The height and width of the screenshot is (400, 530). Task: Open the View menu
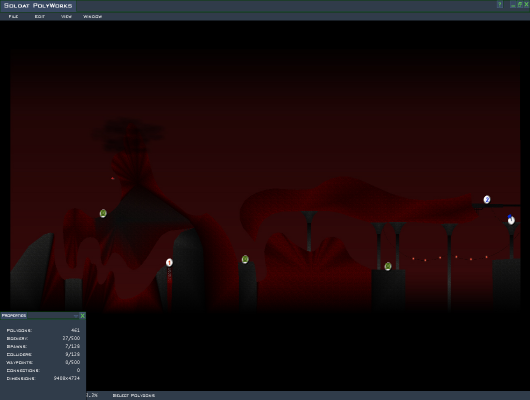click(x=66, y=17)
